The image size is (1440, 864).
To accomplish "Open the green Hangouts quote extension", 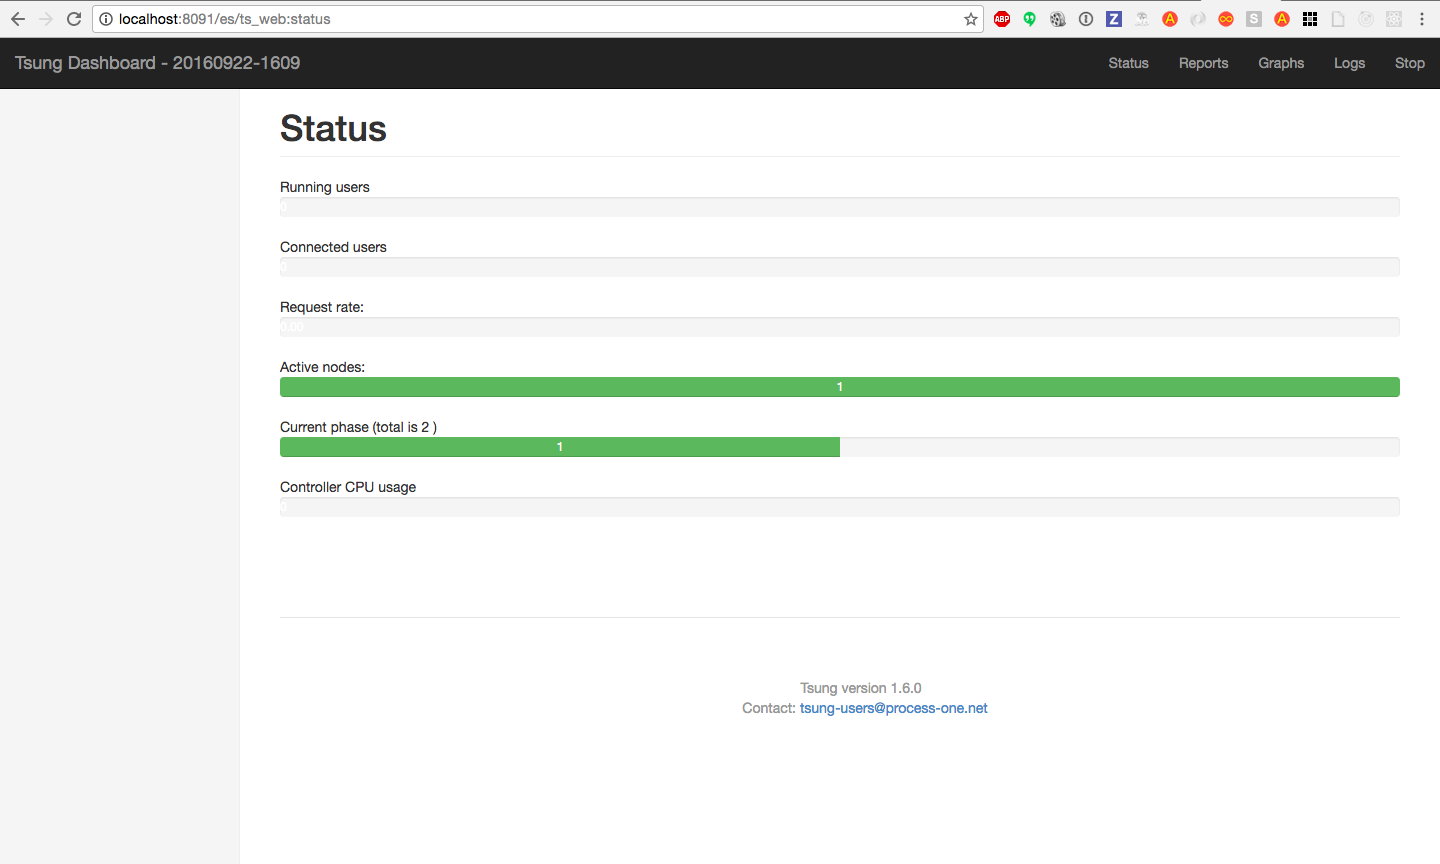I will click(1030, 19).
